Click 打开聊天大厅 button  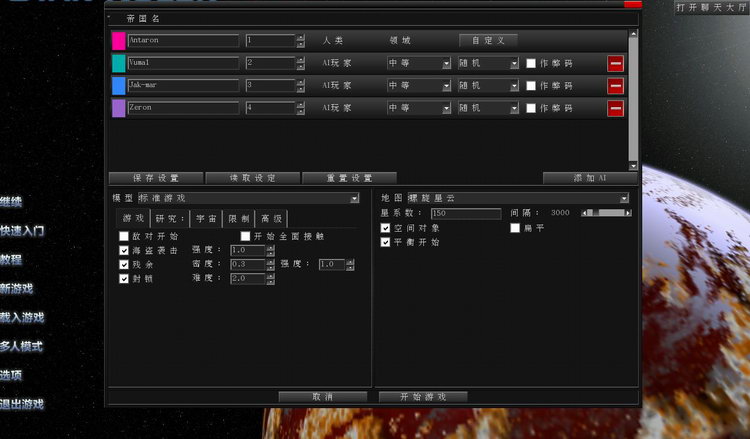click(712, 7)
